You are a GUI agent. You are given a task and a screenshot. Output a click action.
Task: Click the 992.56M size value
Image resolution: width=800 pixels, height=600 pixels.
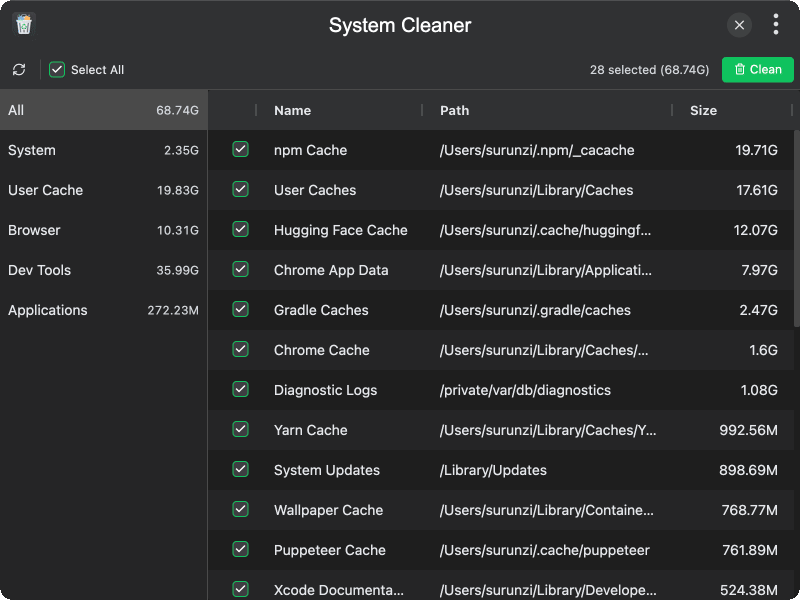pyautogui.click(x=748, y=430)
